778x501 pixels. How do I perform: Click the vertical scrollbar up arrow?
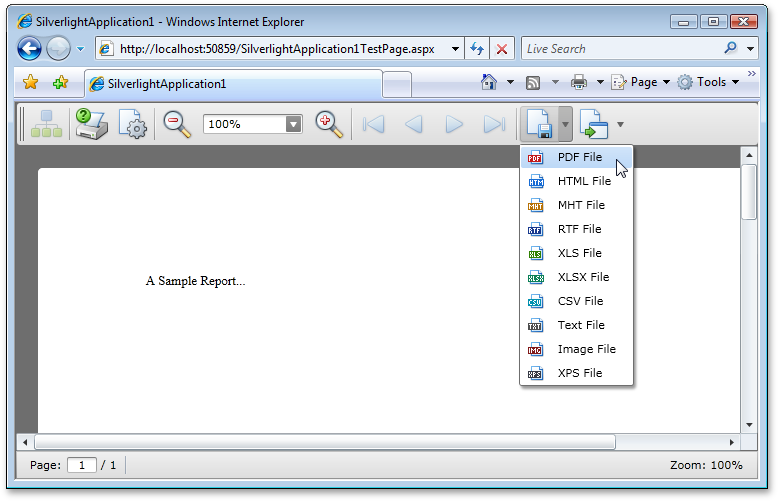coord(749,155)
